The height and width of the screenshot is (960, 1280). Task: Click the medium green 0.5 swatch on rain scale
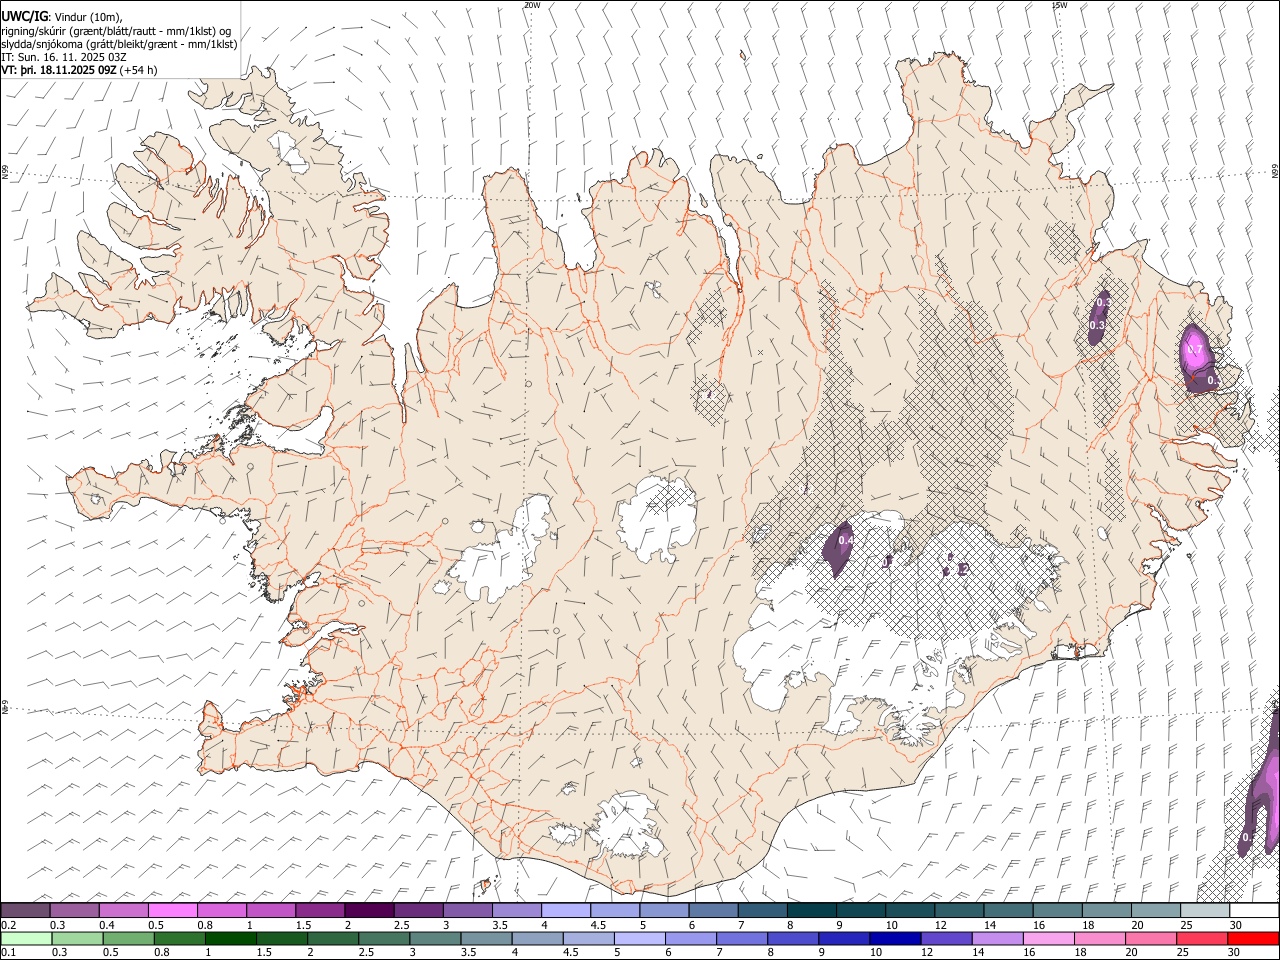(128, 939)
